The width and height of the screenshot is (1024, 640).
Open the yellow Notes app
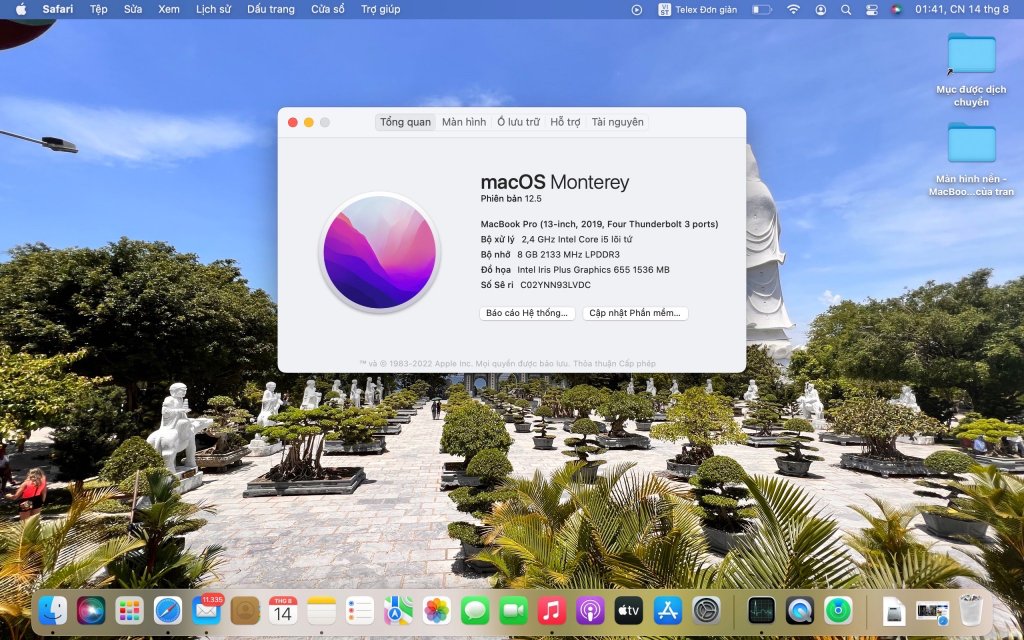(x=321, y=611)
